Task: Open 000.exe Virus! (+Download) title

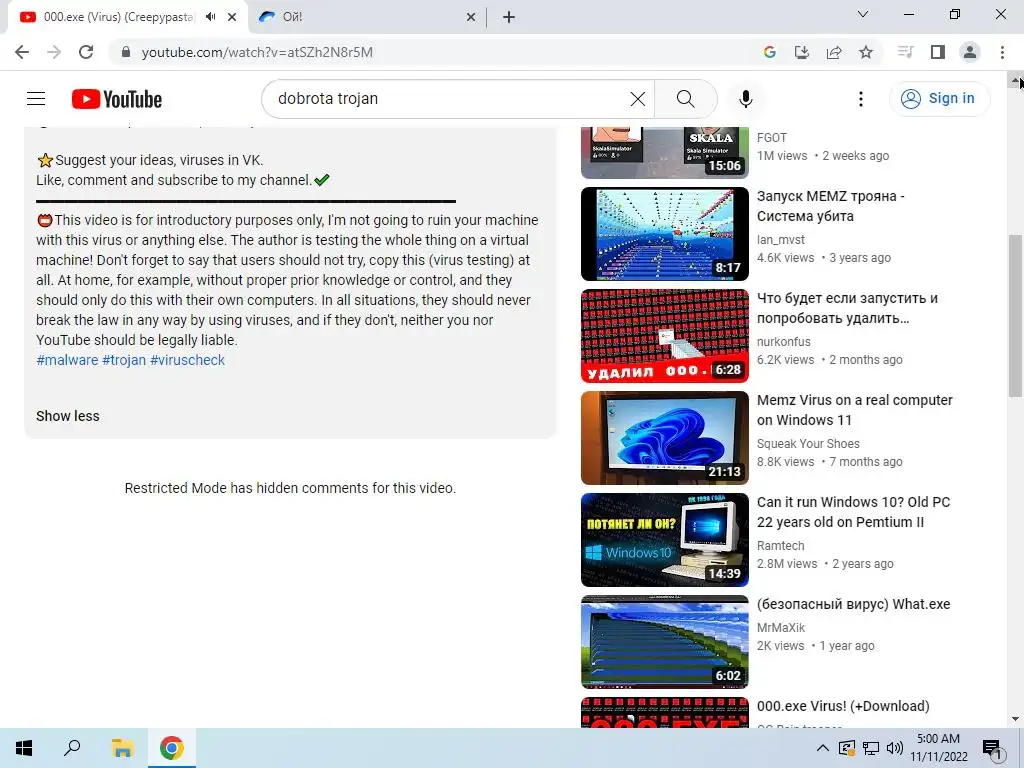Action: 843,706
